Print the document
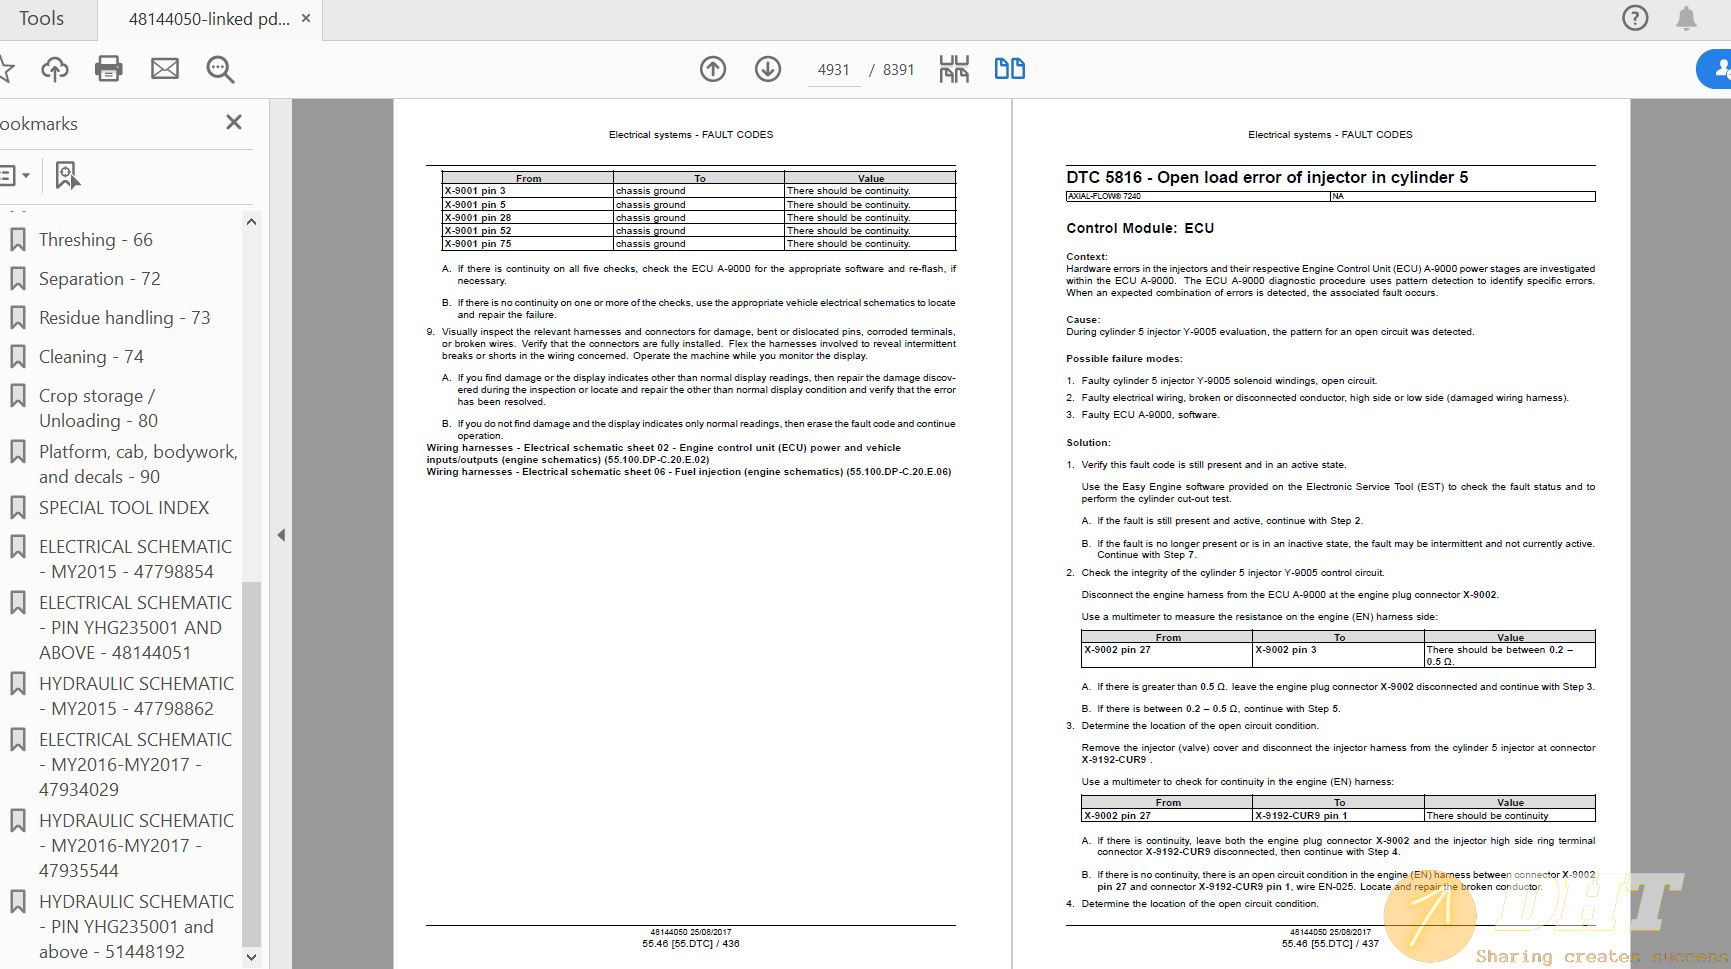Screen dimensions: 1731x969 pos(108,69)
